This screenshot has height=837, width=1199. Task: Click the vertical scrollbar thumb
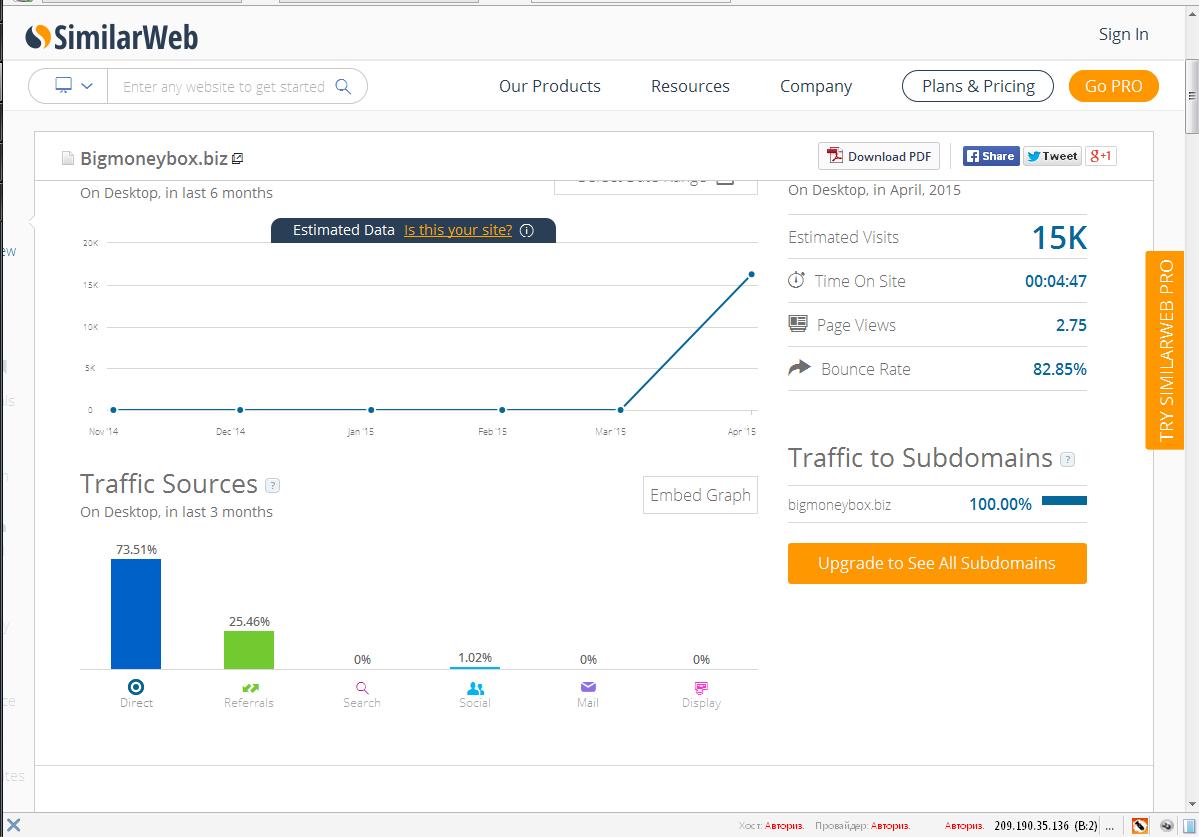pos(1191,96)
